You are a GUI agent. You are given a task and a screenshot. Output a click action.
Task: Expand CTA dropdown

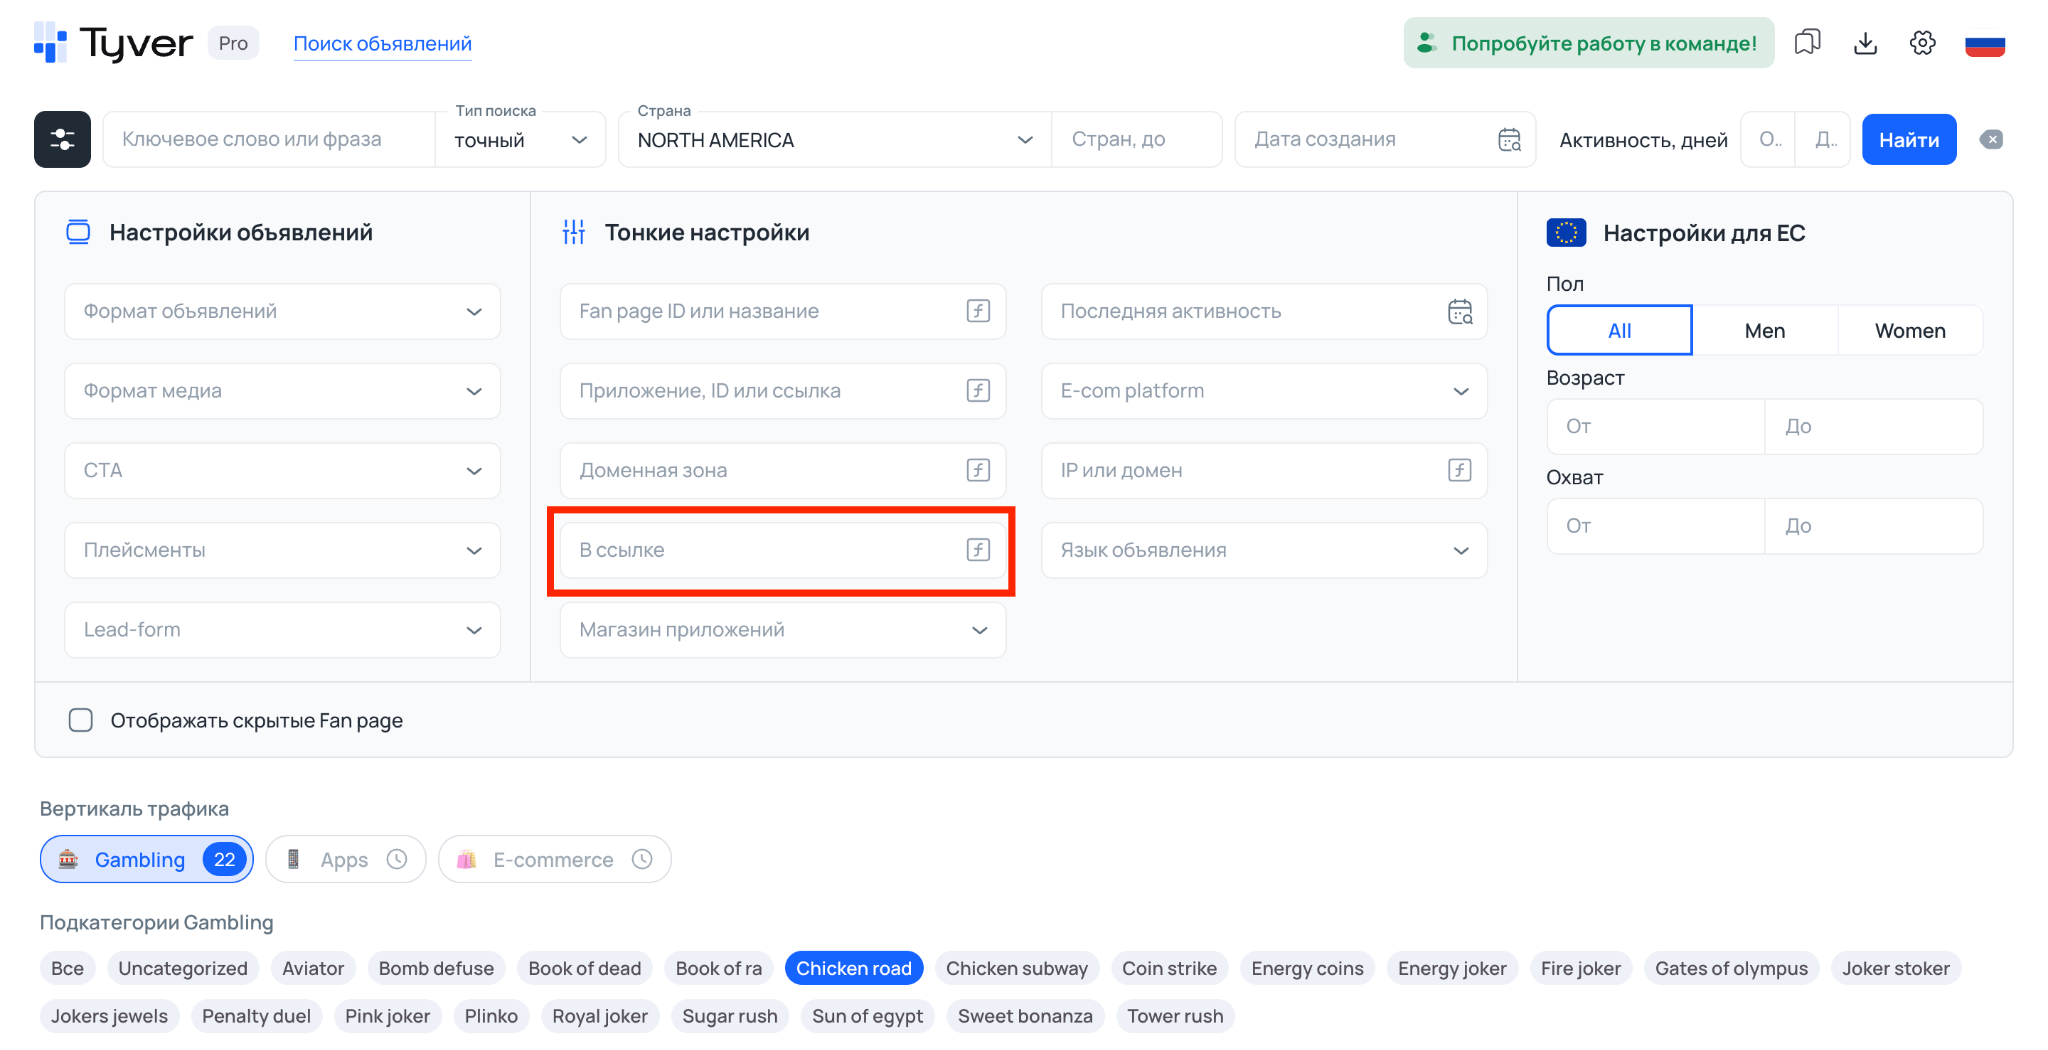click(282, 470)
